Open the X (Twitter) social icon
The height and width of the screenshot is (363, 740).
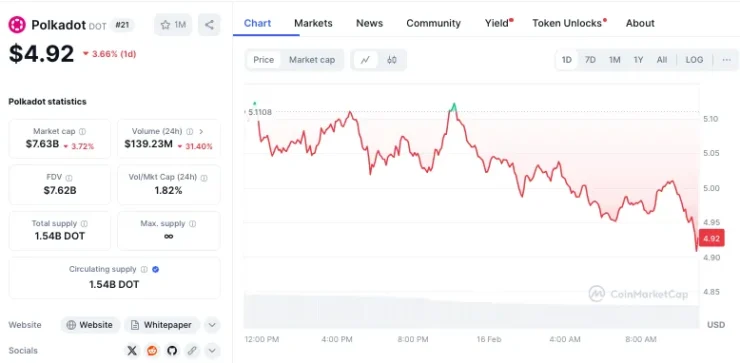point(132,351)
